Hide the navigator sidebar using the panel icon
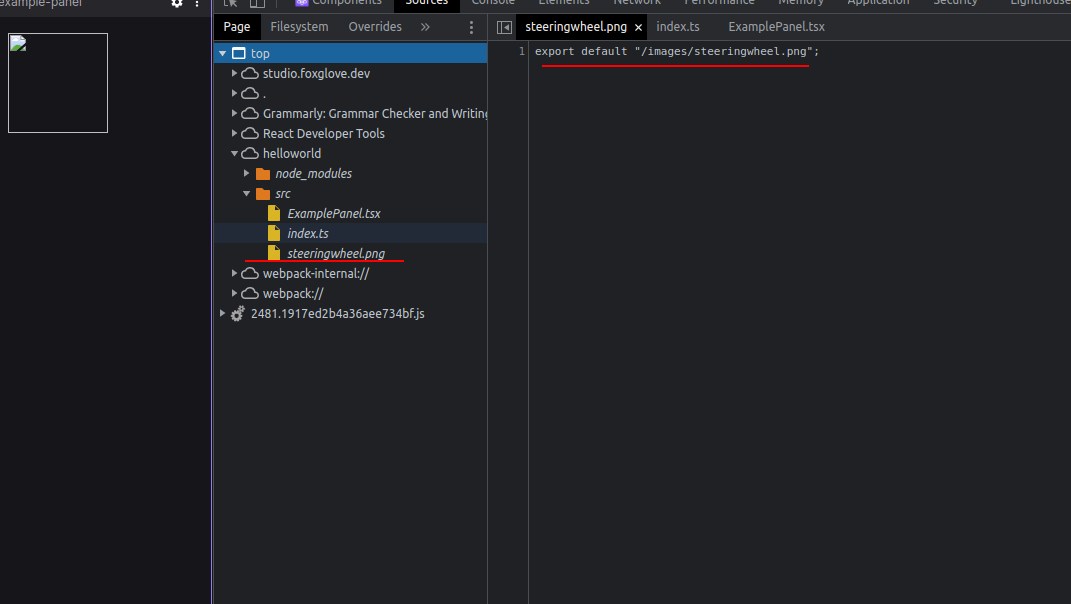Image resolution: width=1071 pixels, height=604 pixels. (x=505, y=27)
